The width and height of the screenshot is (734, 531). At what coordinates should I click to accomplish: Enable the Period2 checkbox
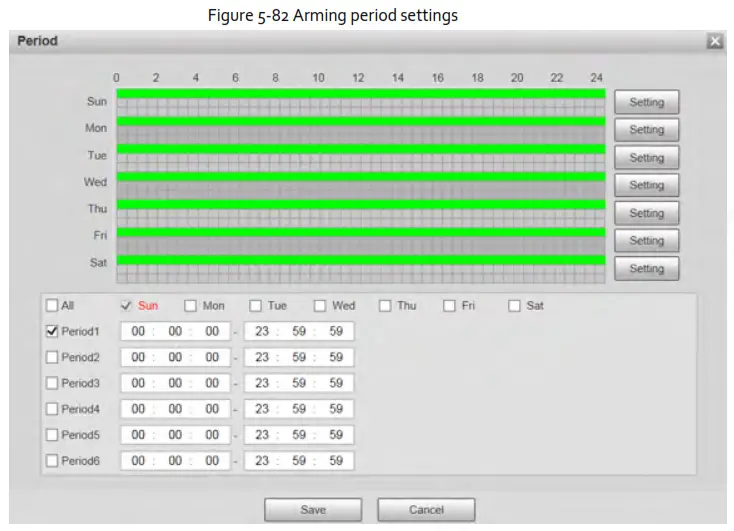click(x=52, y=357)
